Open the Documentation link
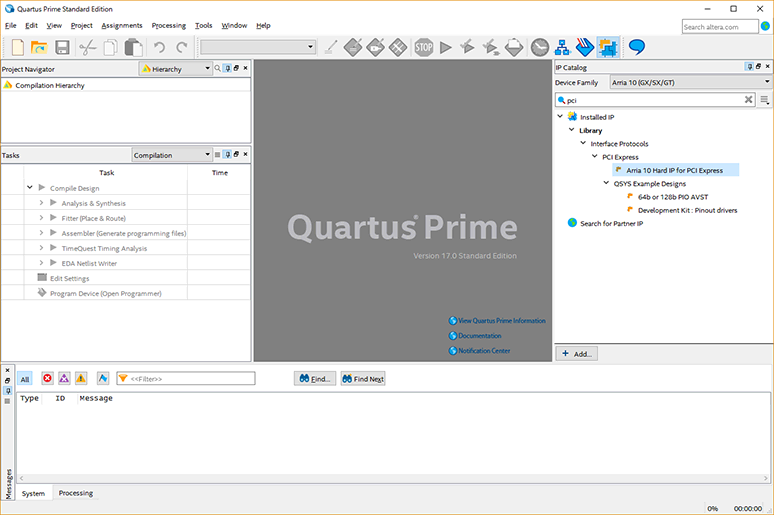The height and width of the screenshot is (515, 774). 475,336
